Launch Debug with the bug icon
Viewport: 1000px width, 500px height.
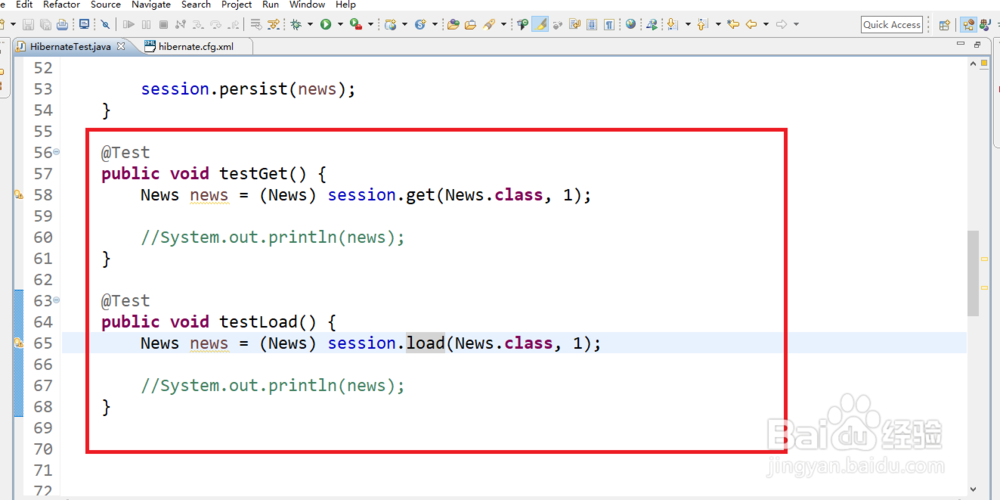point(295,24)
